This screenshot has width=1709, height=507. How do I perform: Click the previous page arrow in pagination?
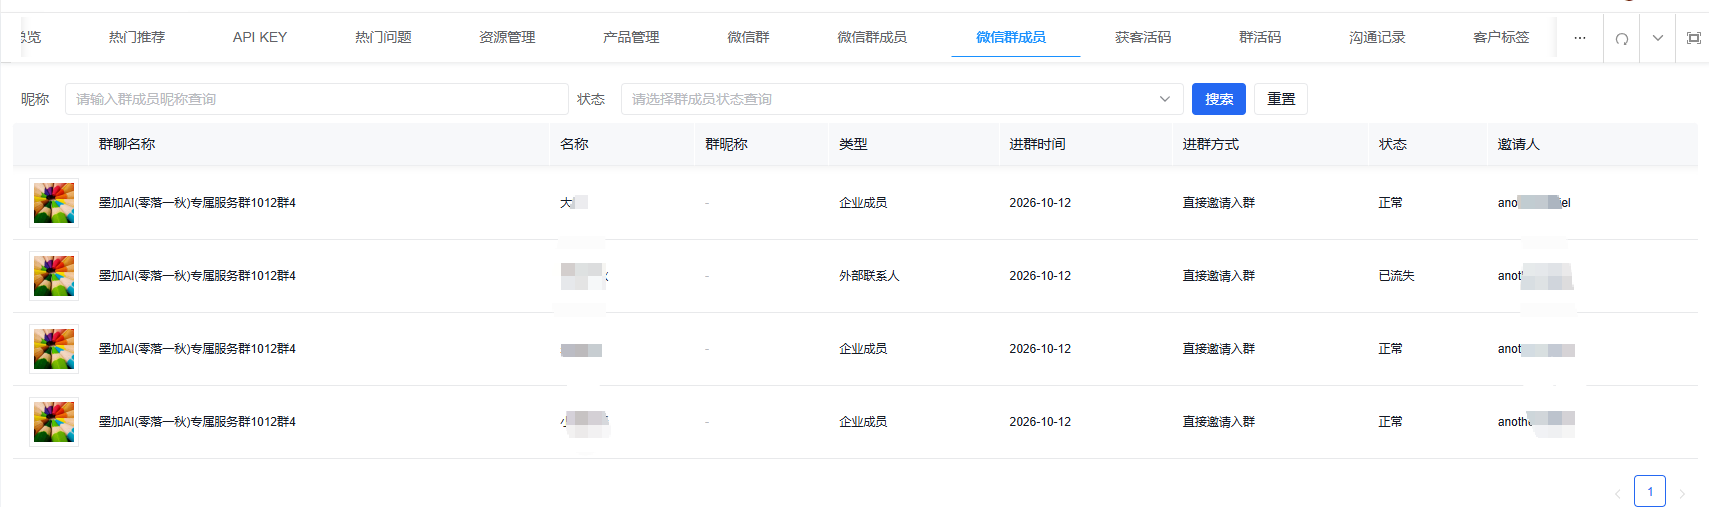pos(1617,493)
